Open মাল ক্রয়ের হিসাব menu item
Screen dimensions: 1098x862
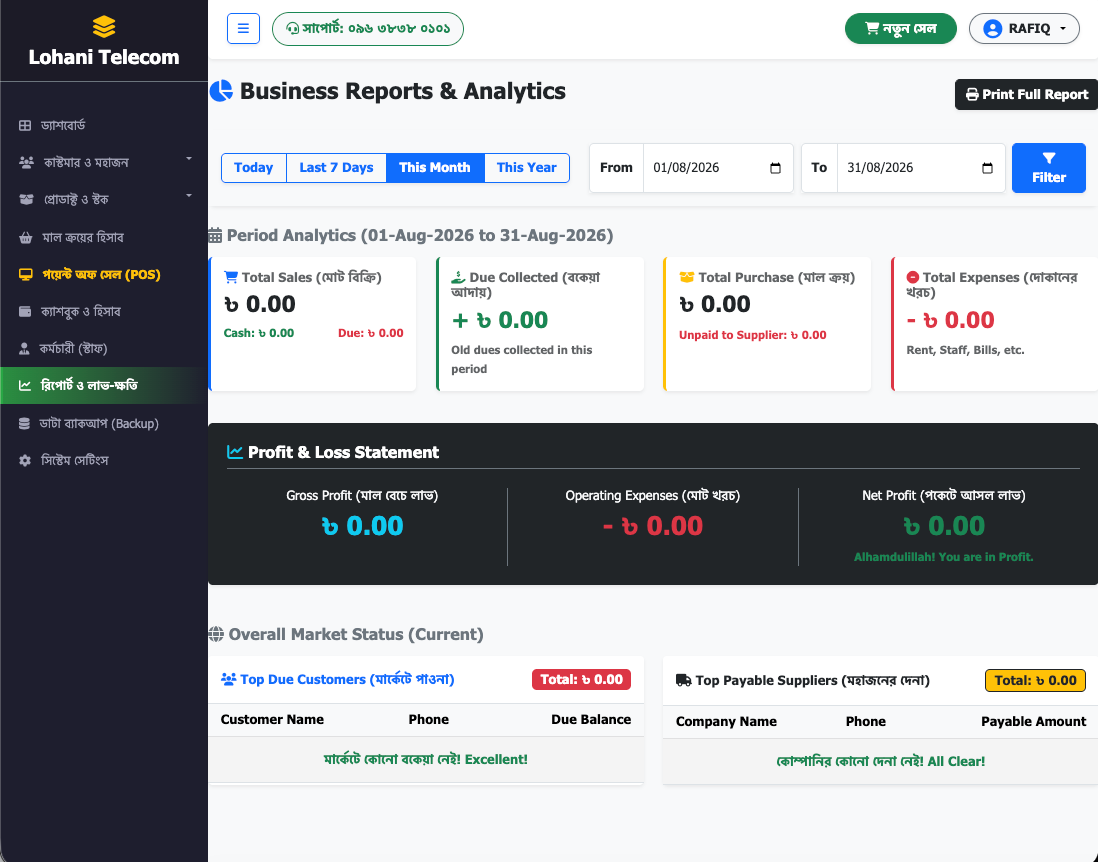point(104,237)
